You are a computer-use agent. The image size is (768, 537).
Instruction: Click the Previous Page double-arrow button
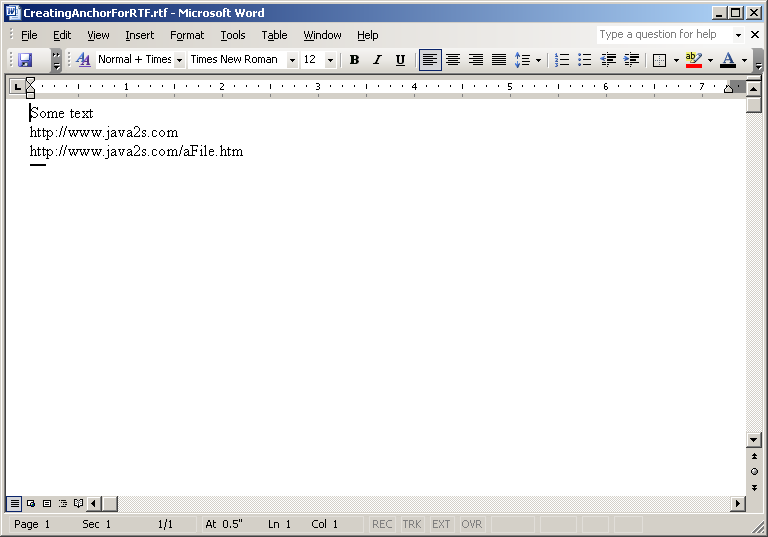(754, 457)
